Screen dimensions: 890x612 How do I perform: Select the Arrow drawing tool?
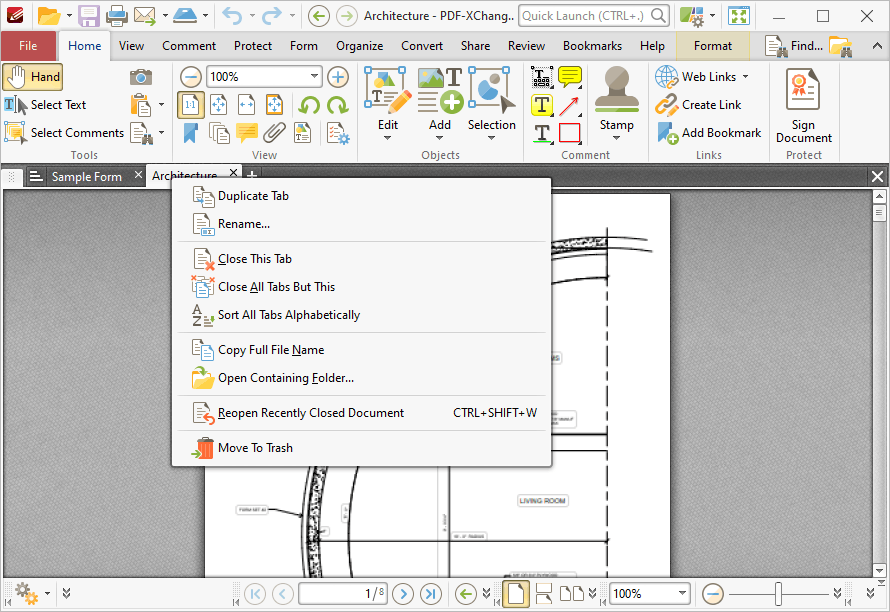click(570, 105)
